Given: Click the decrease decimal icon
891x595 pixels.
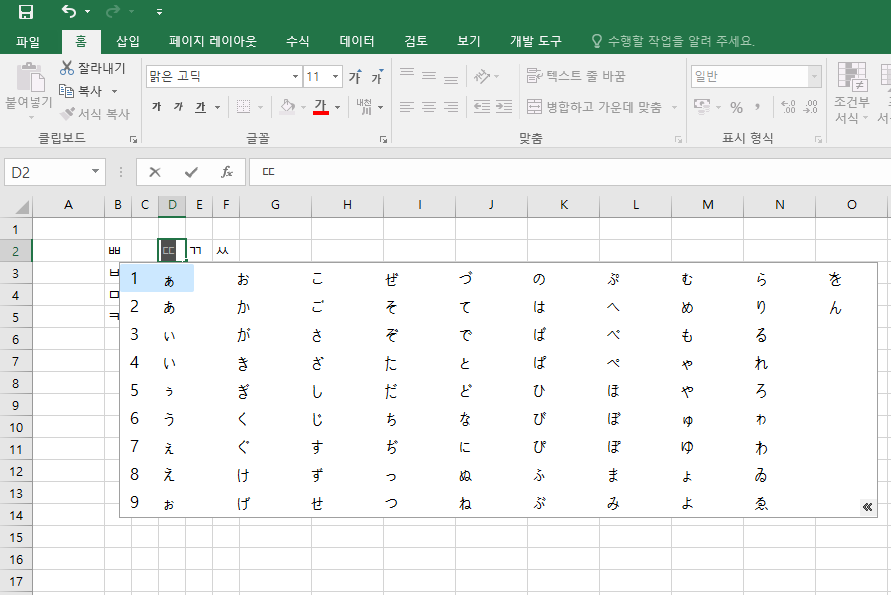Looking at the screenshot, I should click(811, 107).
